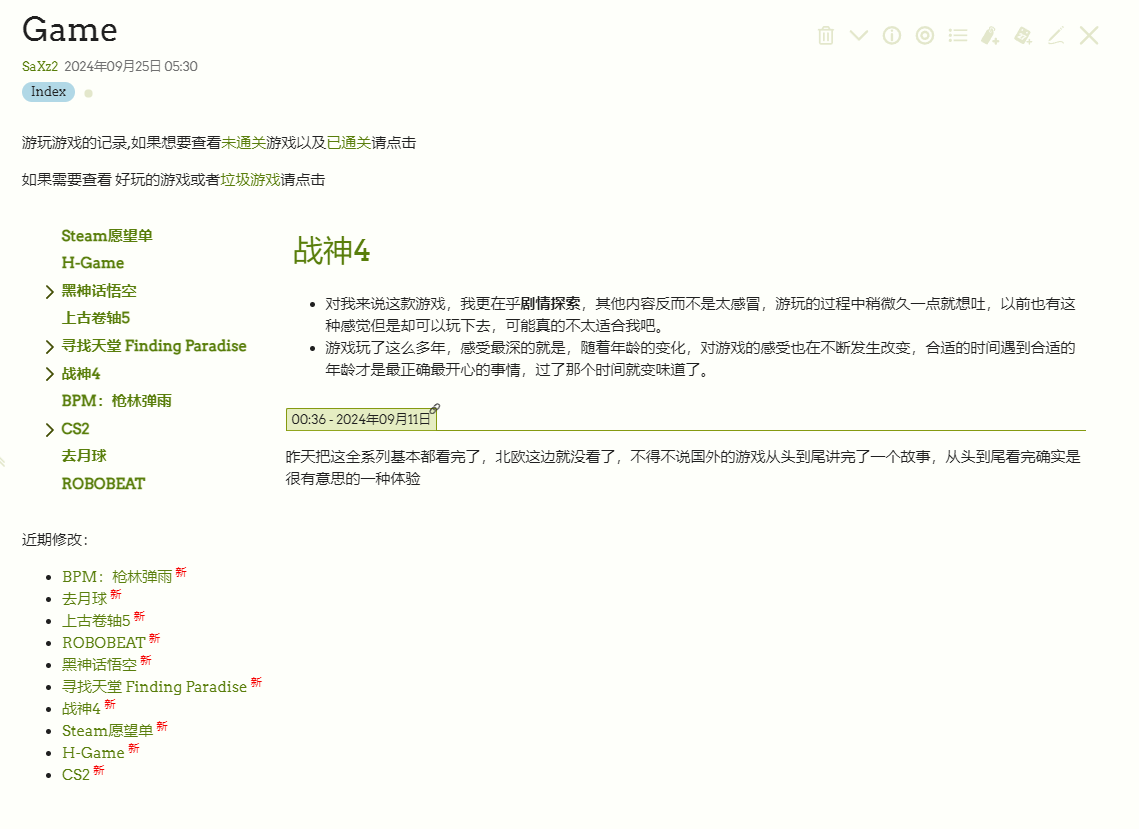
Task: Click the bulleted list toolbar icon
Action: click(957, 35)
